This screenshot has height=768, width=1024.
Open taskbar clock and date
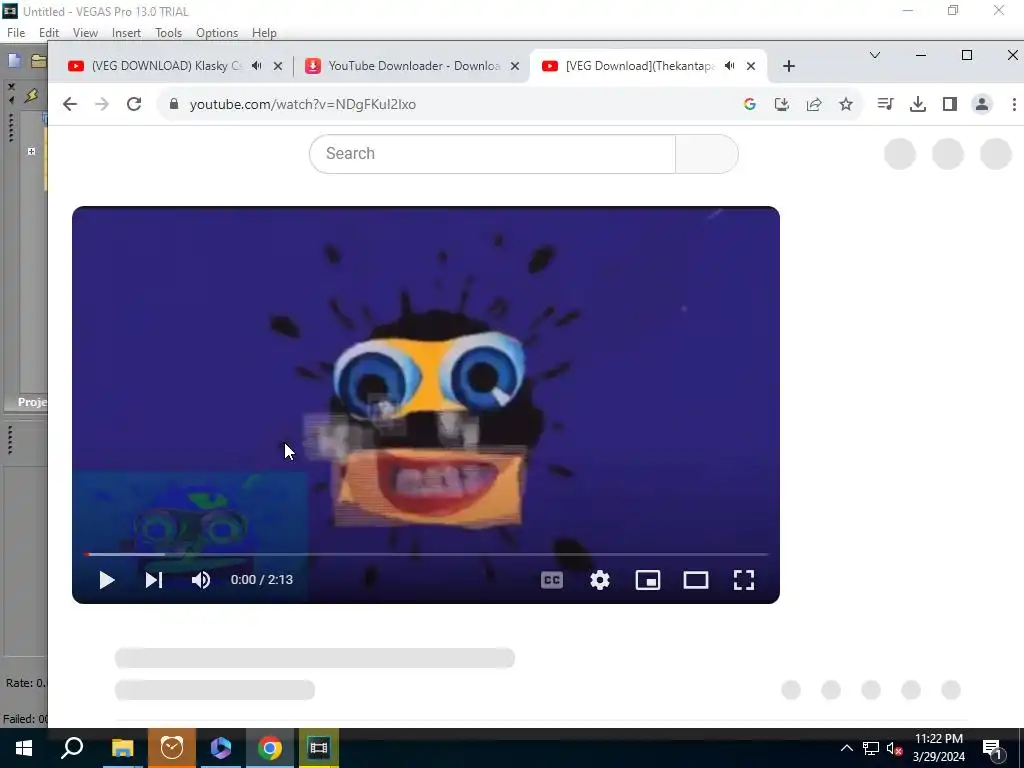click(938, 748)
